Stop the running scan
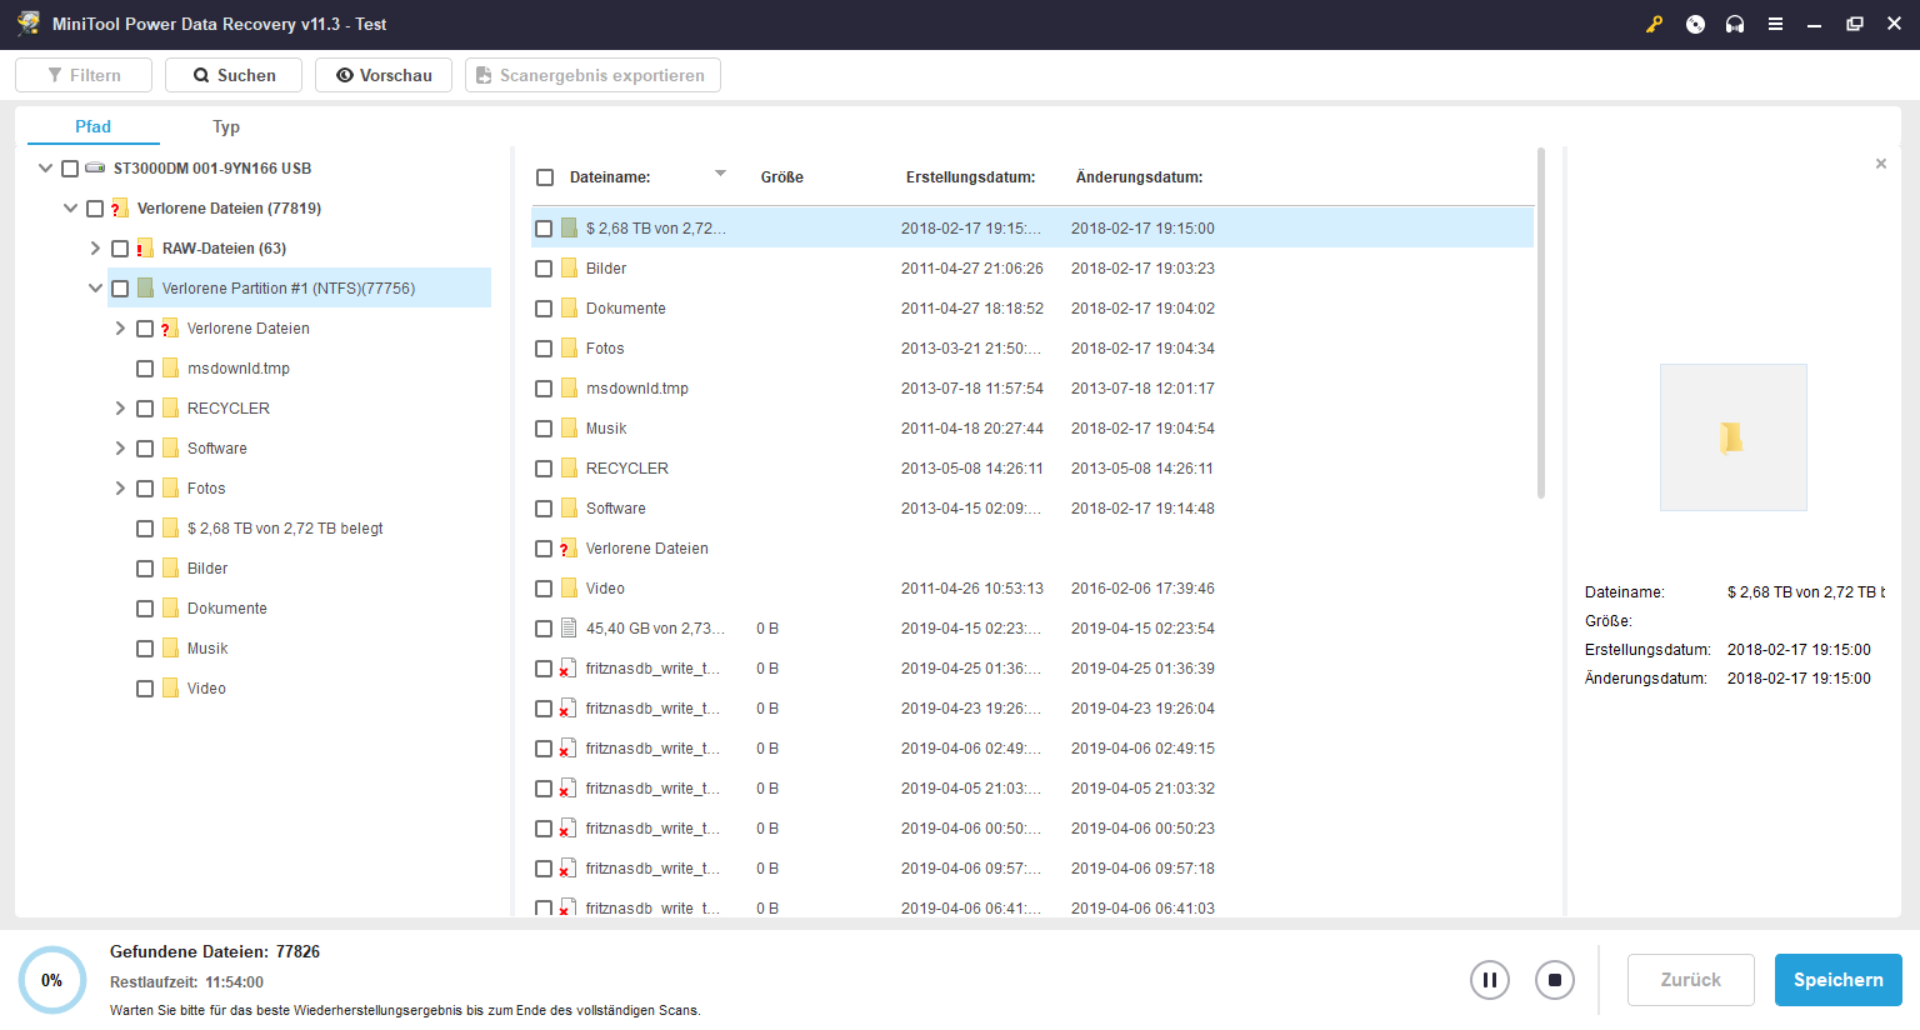 click(1554, 980)
